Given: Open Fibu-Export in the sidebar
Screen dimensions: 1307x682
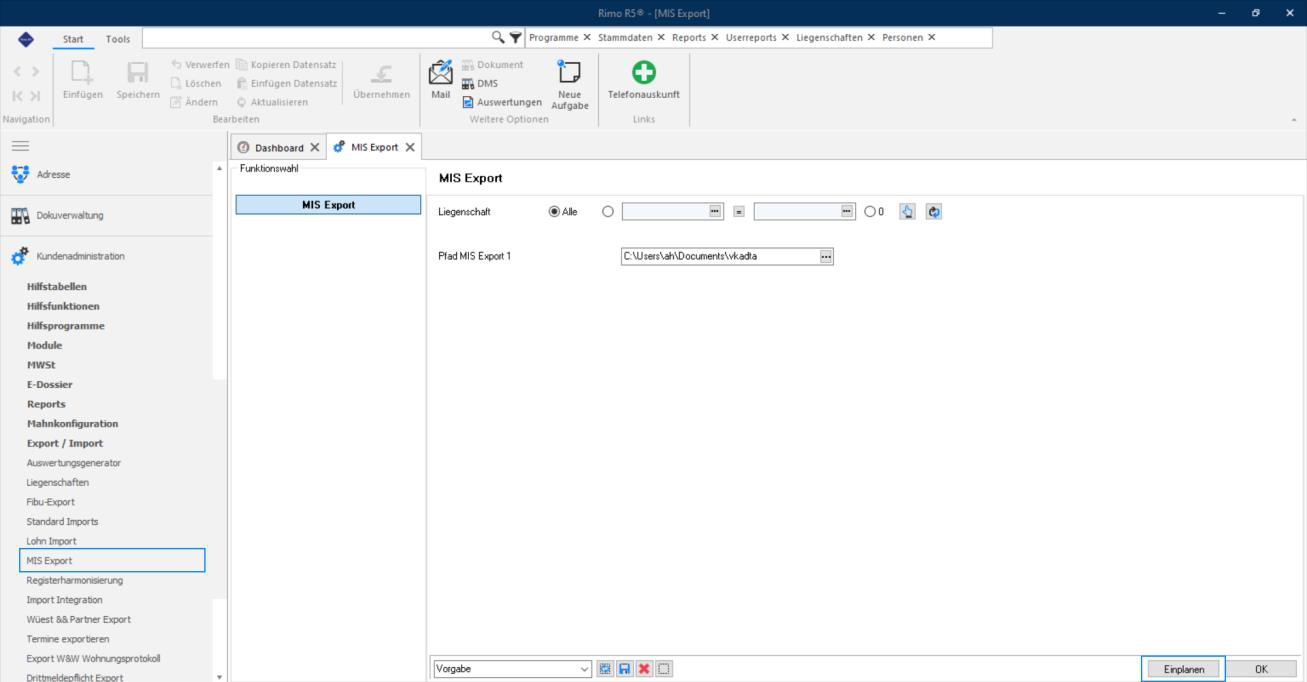Looking at the screenshot, I should (x=51, y=502).
